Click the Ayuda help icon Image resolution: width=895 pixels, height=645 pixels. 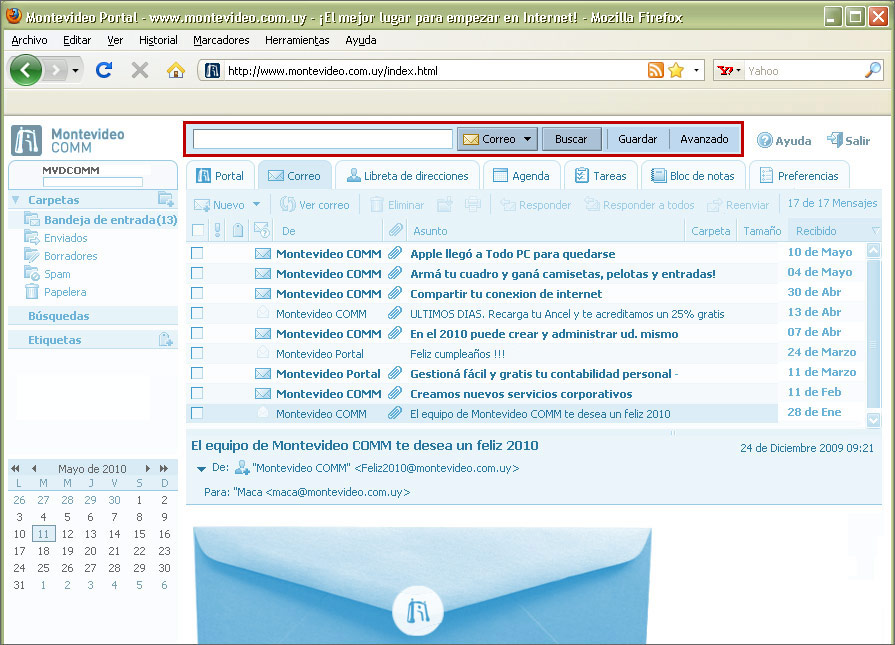point(765,141)
